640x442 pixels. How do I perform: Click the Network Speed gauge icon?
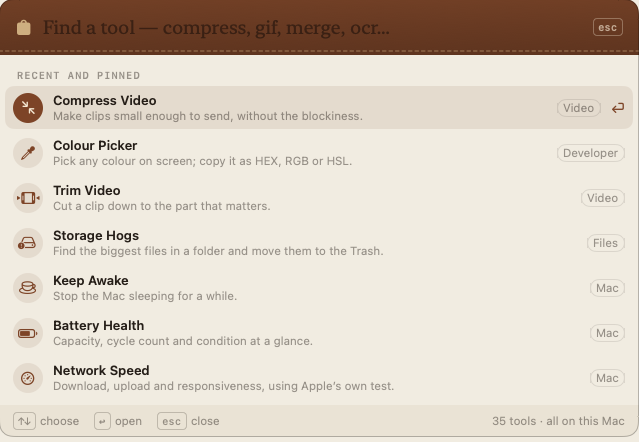28,378
